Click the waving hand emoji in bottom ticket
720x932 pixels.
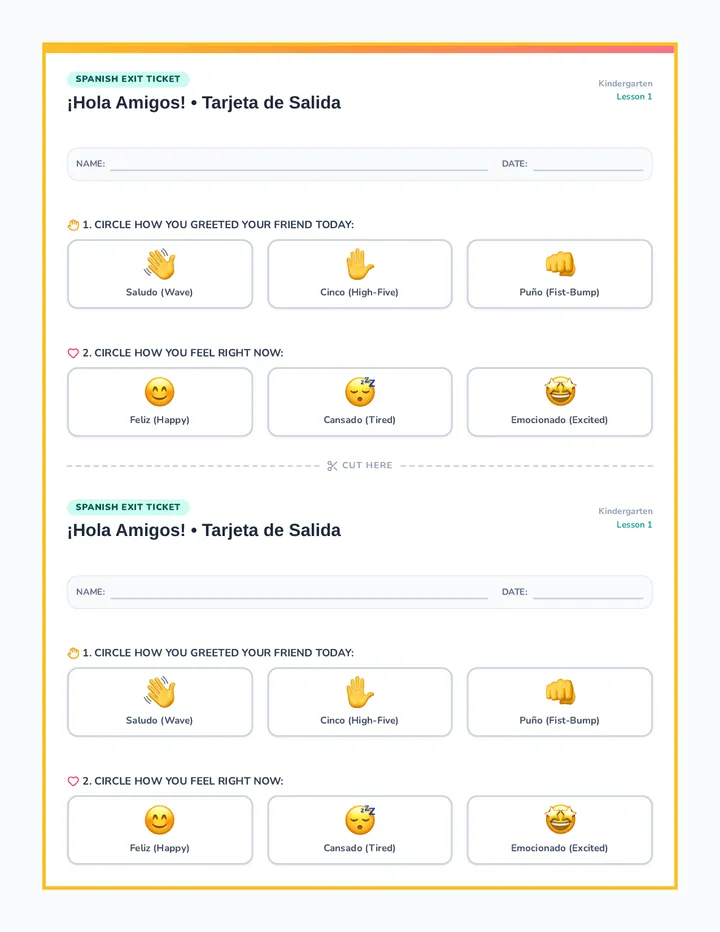pyautogui.click(x=159, y=692)
